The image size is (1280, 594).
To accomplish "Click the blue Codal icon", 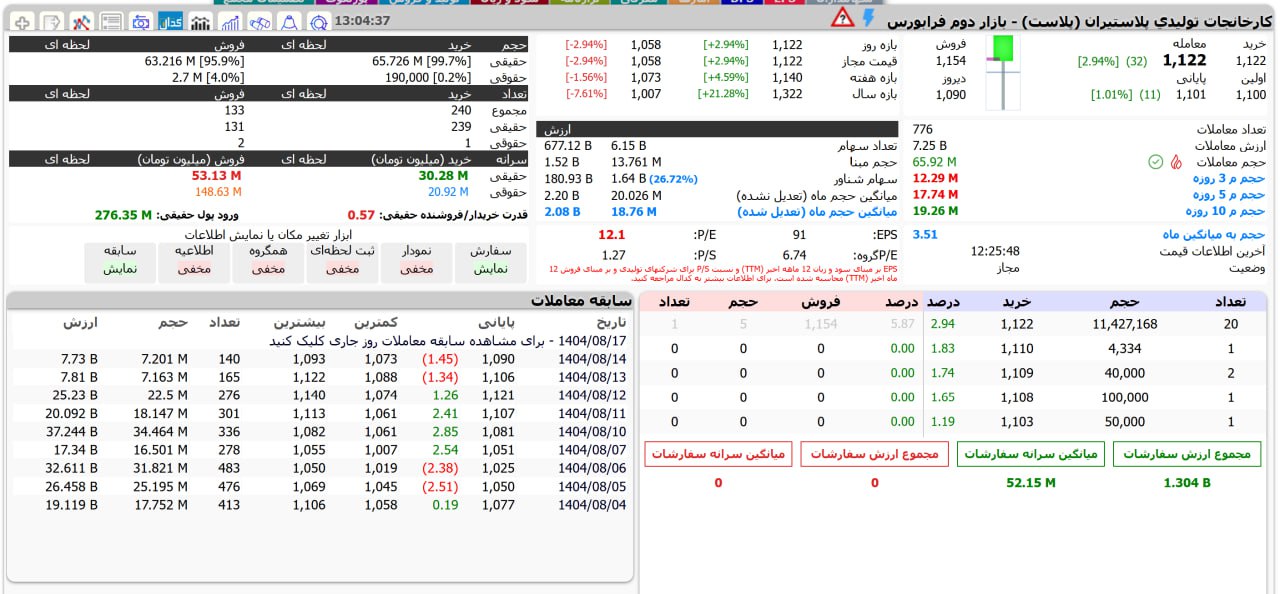I will coord(171,22).
